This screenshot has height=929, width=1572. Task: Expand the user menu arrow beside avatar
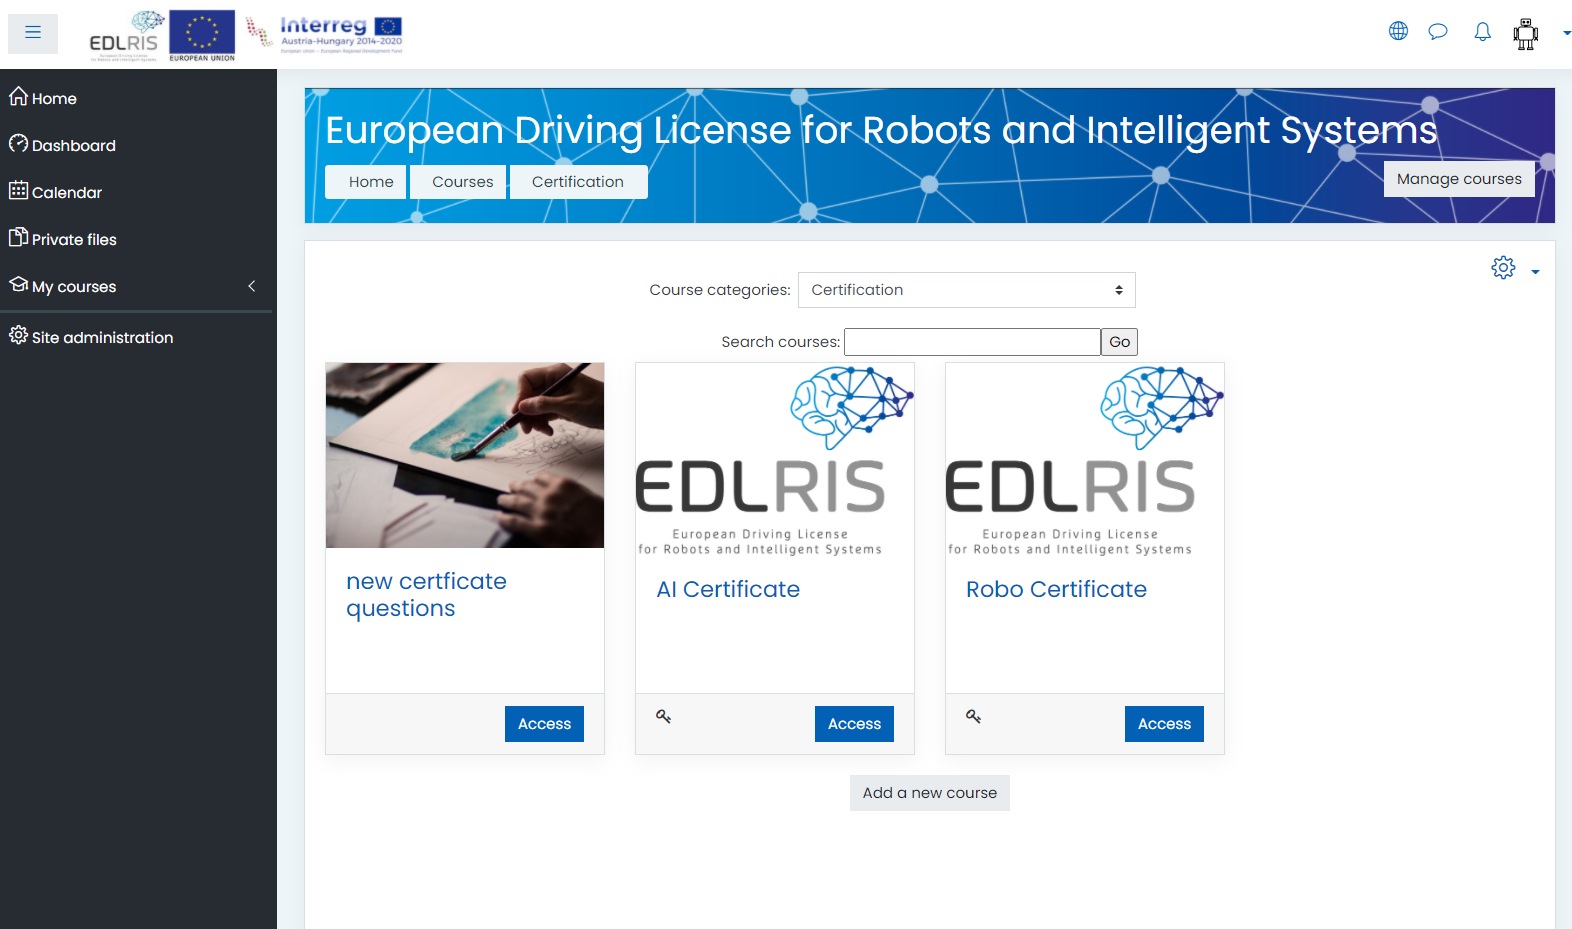coord(1566,33)
